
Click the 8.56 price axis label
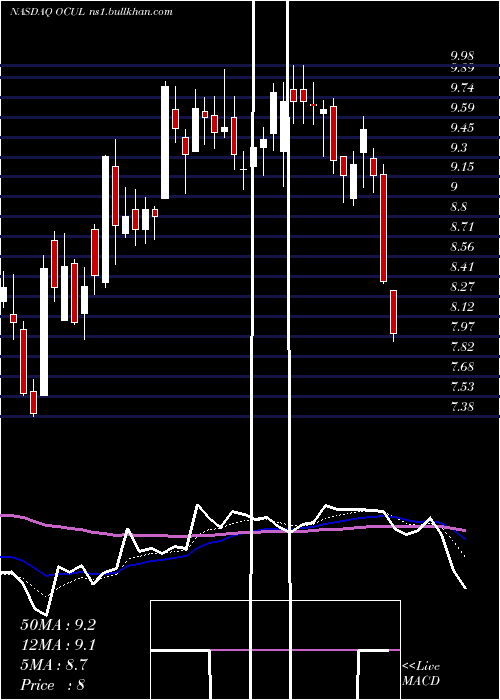[x=462, y=247]
